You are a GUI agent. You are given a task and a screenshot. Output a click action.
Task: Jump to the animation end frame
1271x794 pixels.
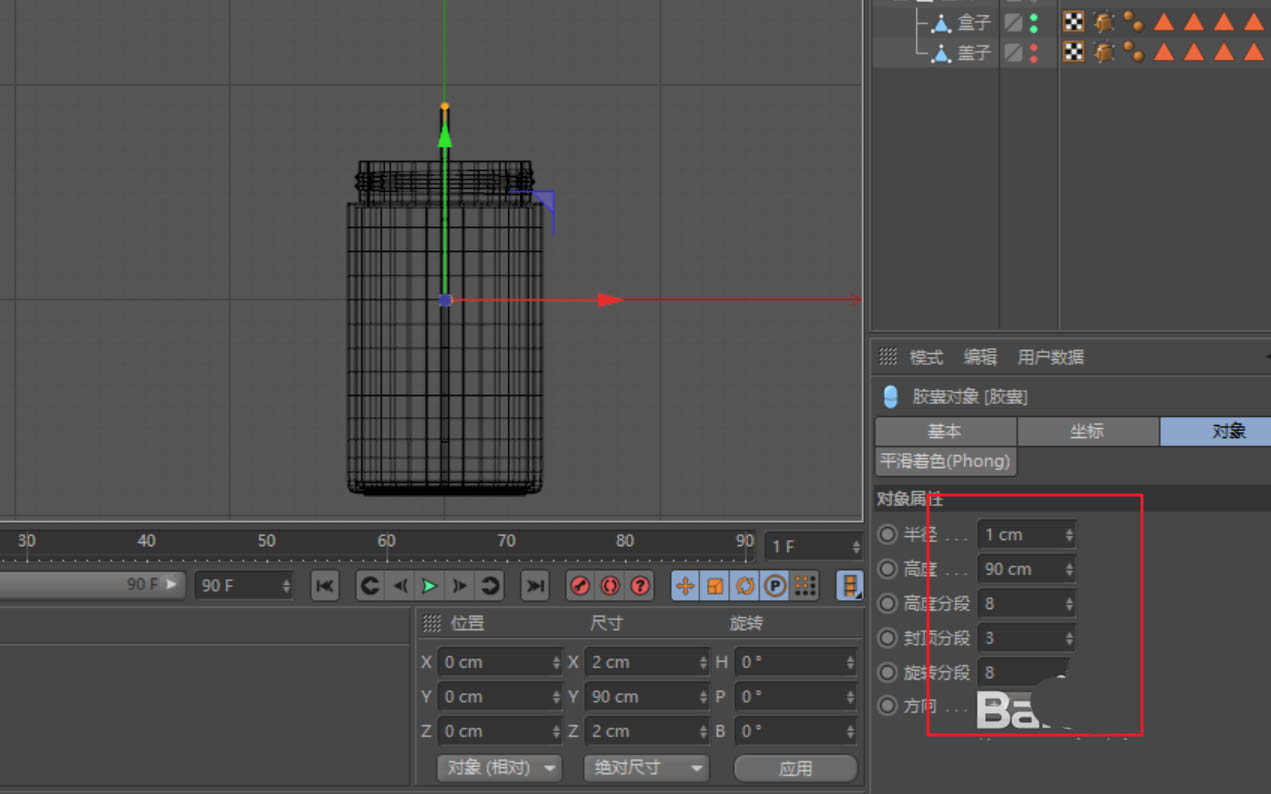[535, 586]
